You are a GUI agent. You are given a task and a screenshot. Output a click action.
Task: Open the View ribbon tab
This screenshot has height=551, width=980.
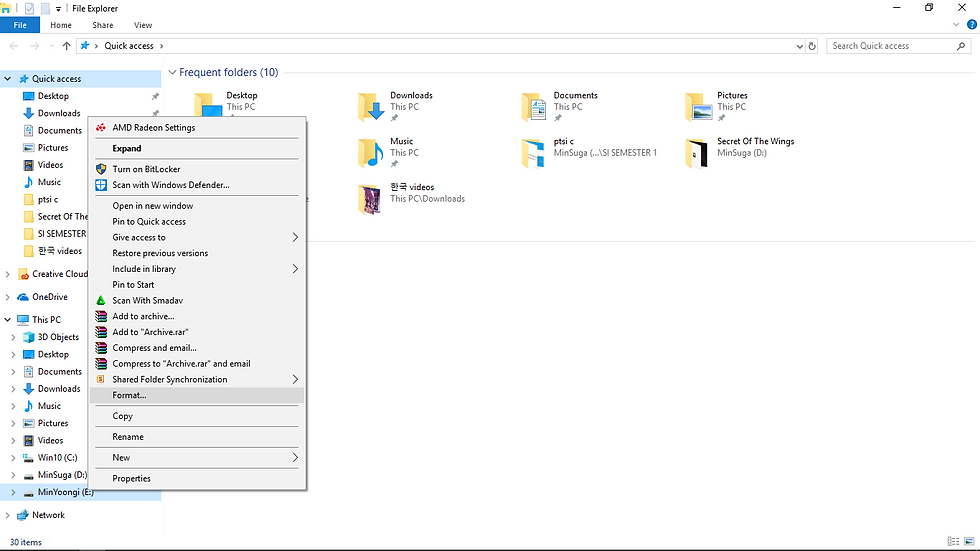142,25
